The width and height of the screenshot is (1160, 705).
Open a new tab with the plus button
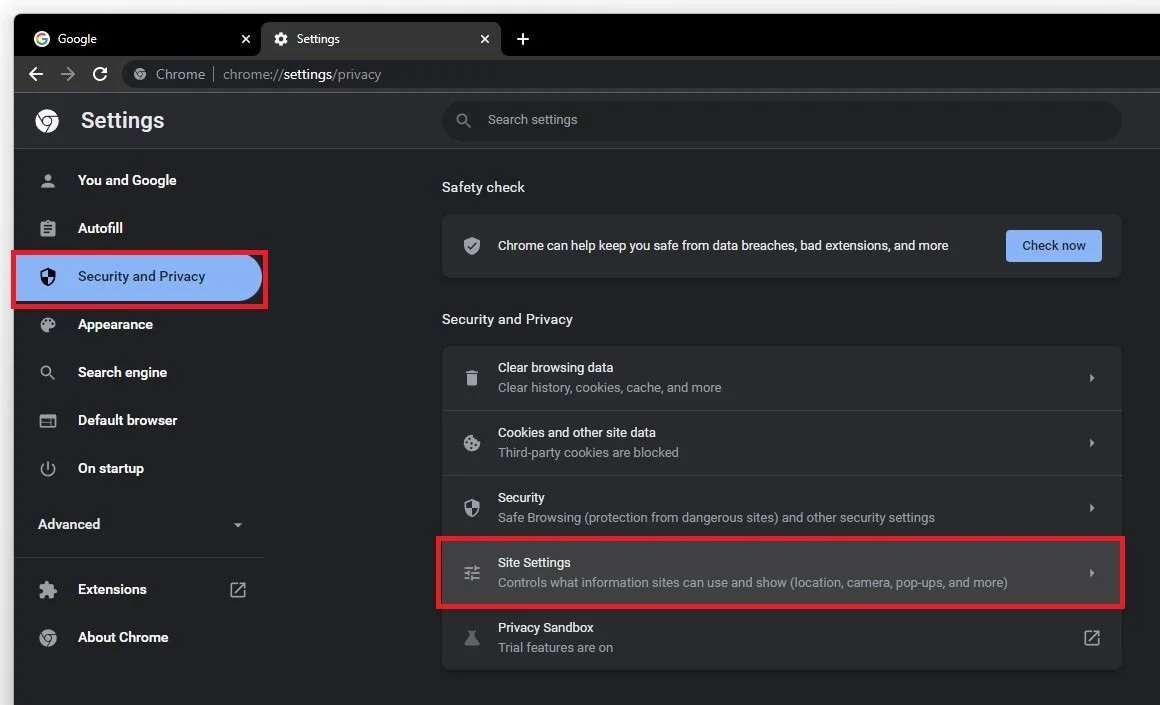(522, 38)
